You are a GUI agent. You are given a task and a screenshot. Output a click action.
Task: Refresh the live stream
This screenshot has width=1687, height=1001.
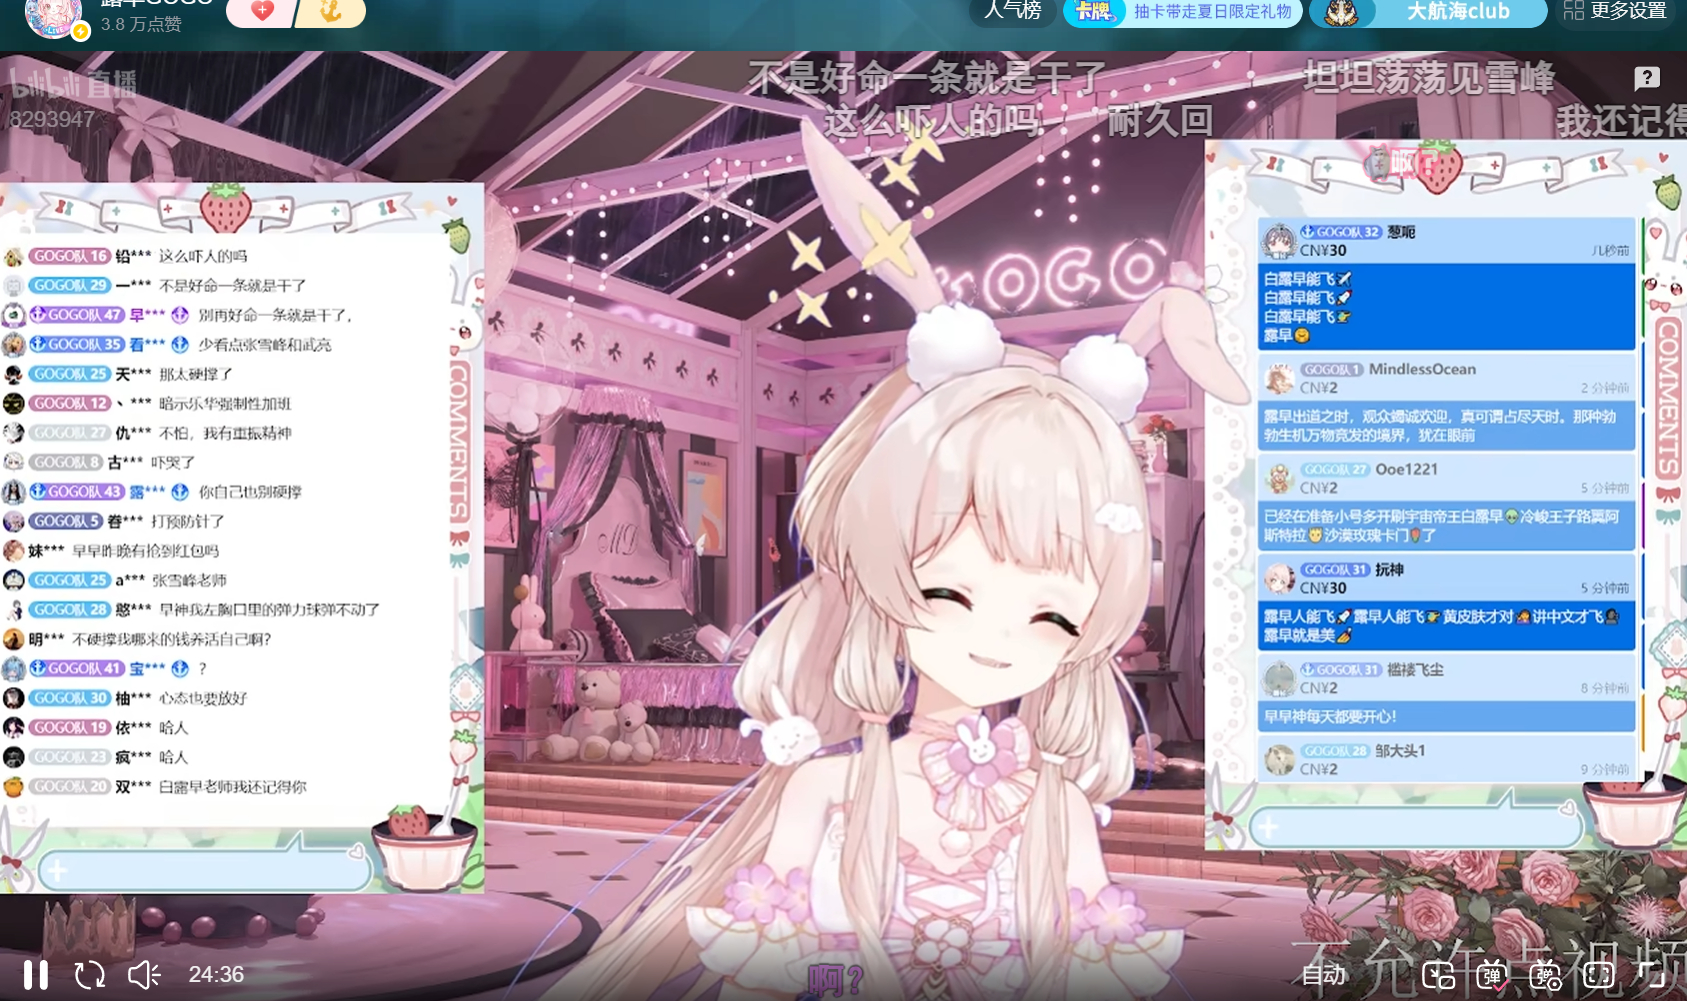(89, 974)
